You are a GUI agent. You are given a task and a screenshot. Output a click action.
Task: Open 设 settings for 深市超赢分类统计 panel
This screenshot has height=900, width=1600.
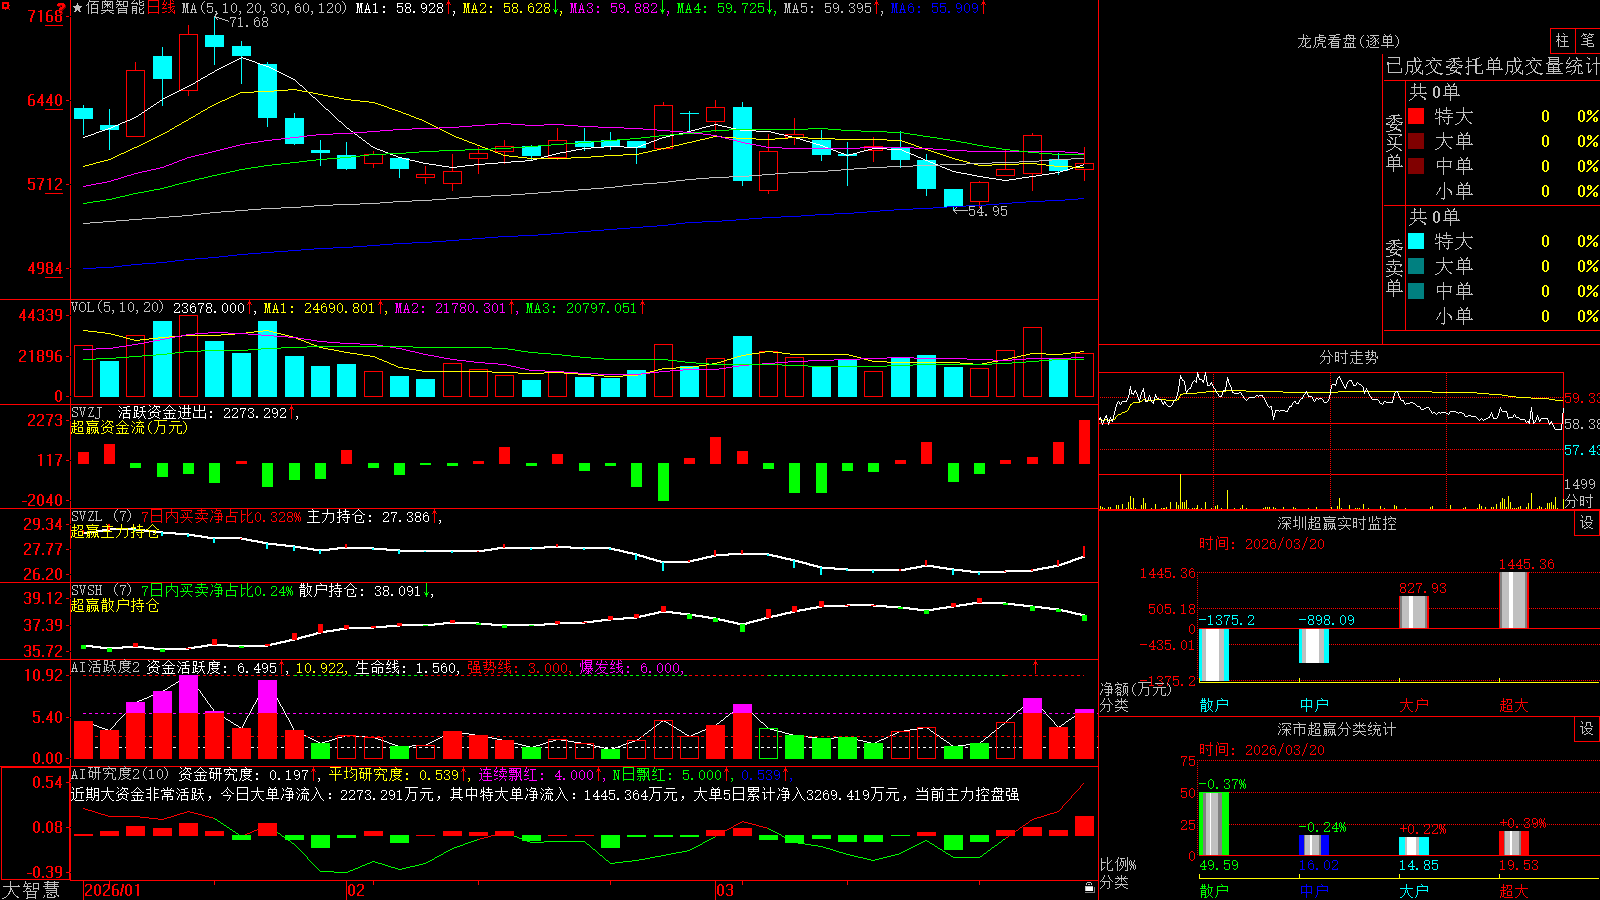[1587, 729]
